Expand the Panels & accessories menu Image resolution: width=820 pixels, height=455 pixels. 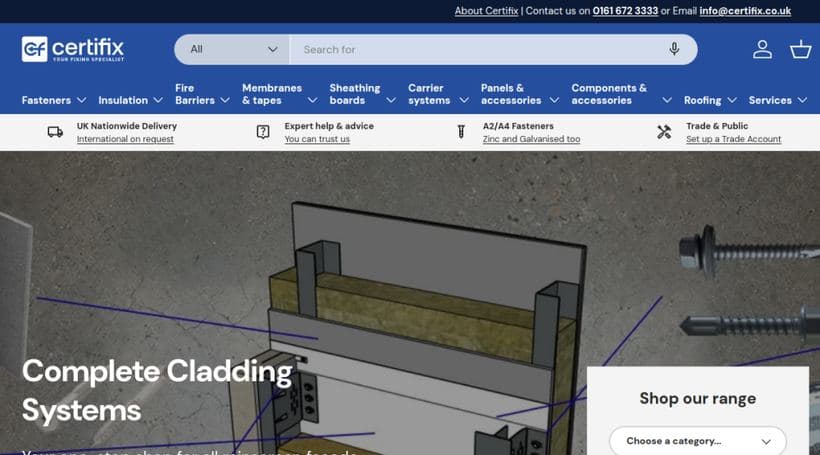click(520, 94)
